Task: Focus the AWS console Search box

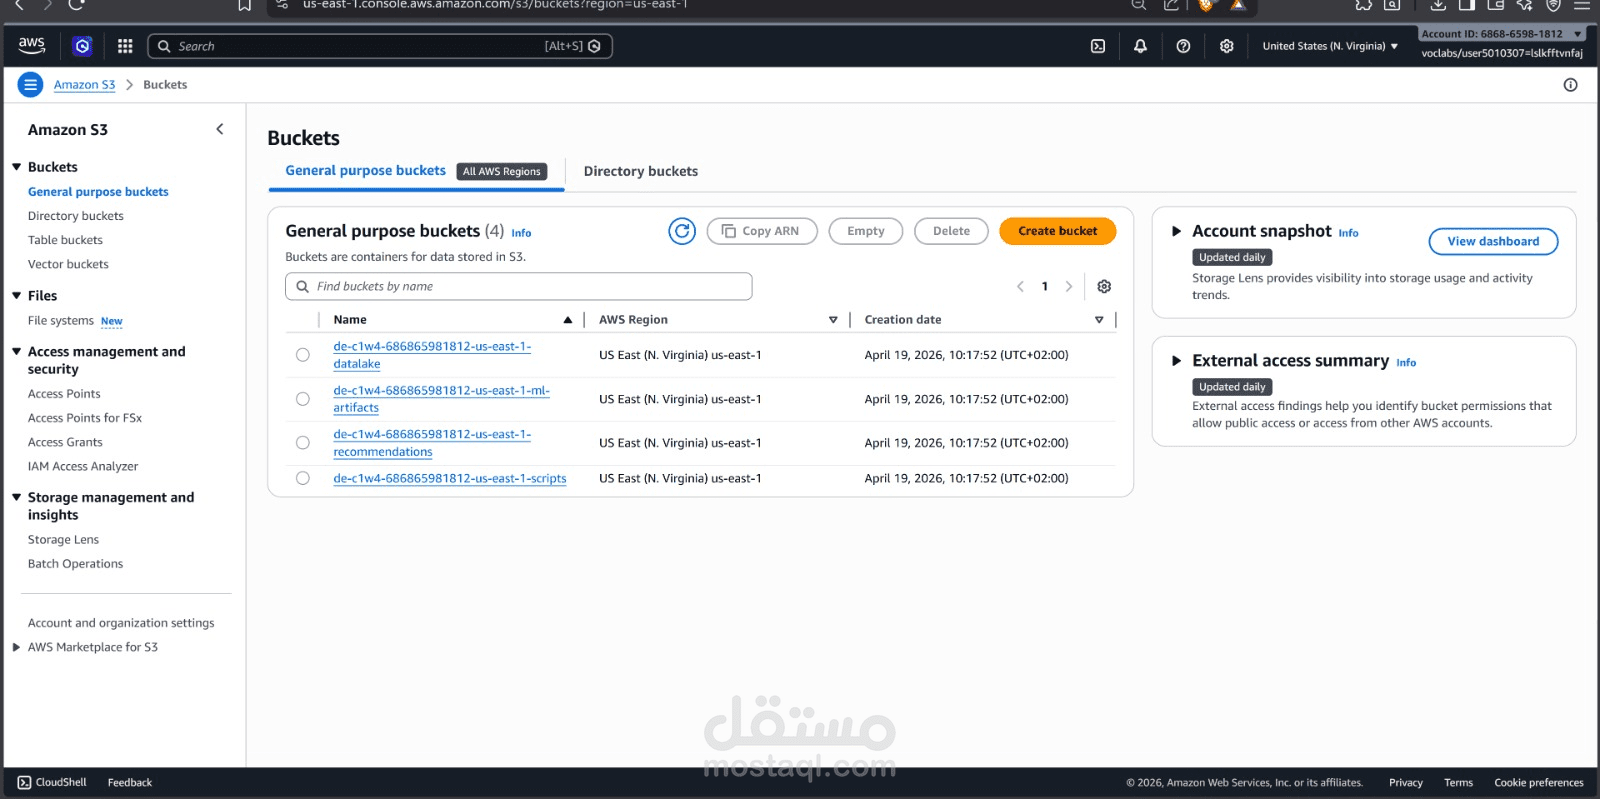Action: tap(380, 46)
